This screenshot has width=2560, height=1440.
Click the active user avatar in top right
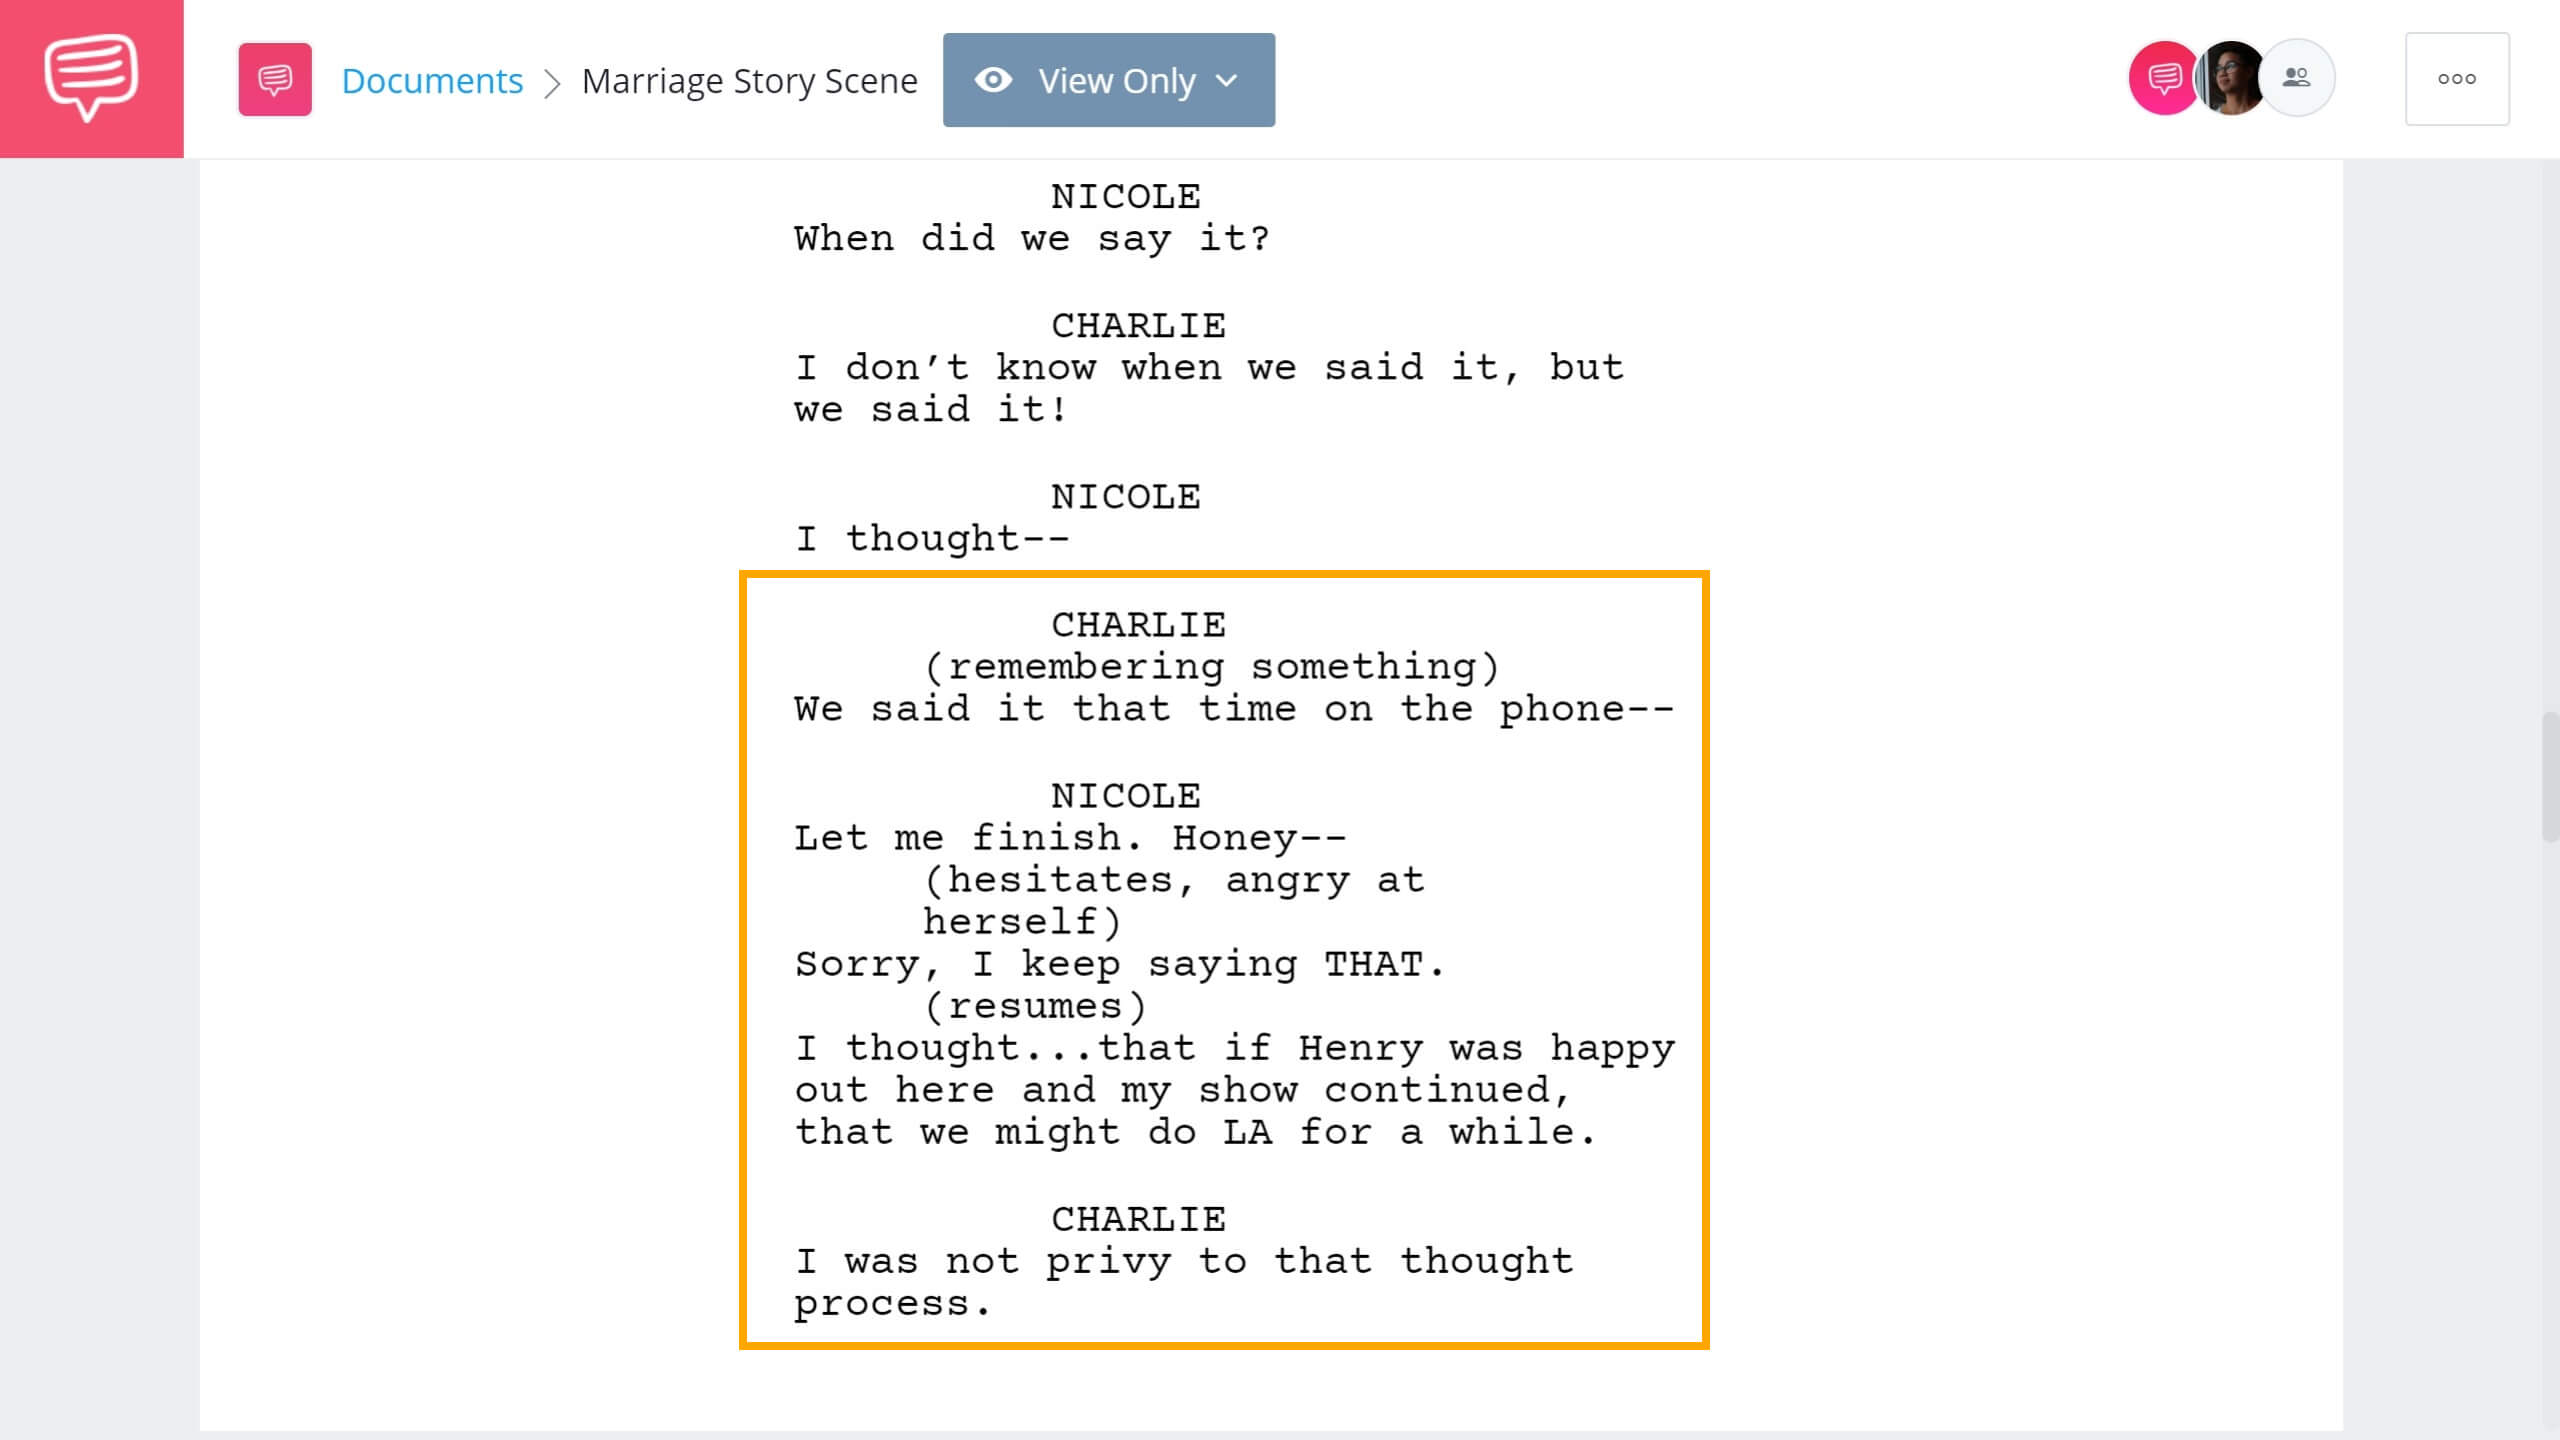click(2228, 79)
